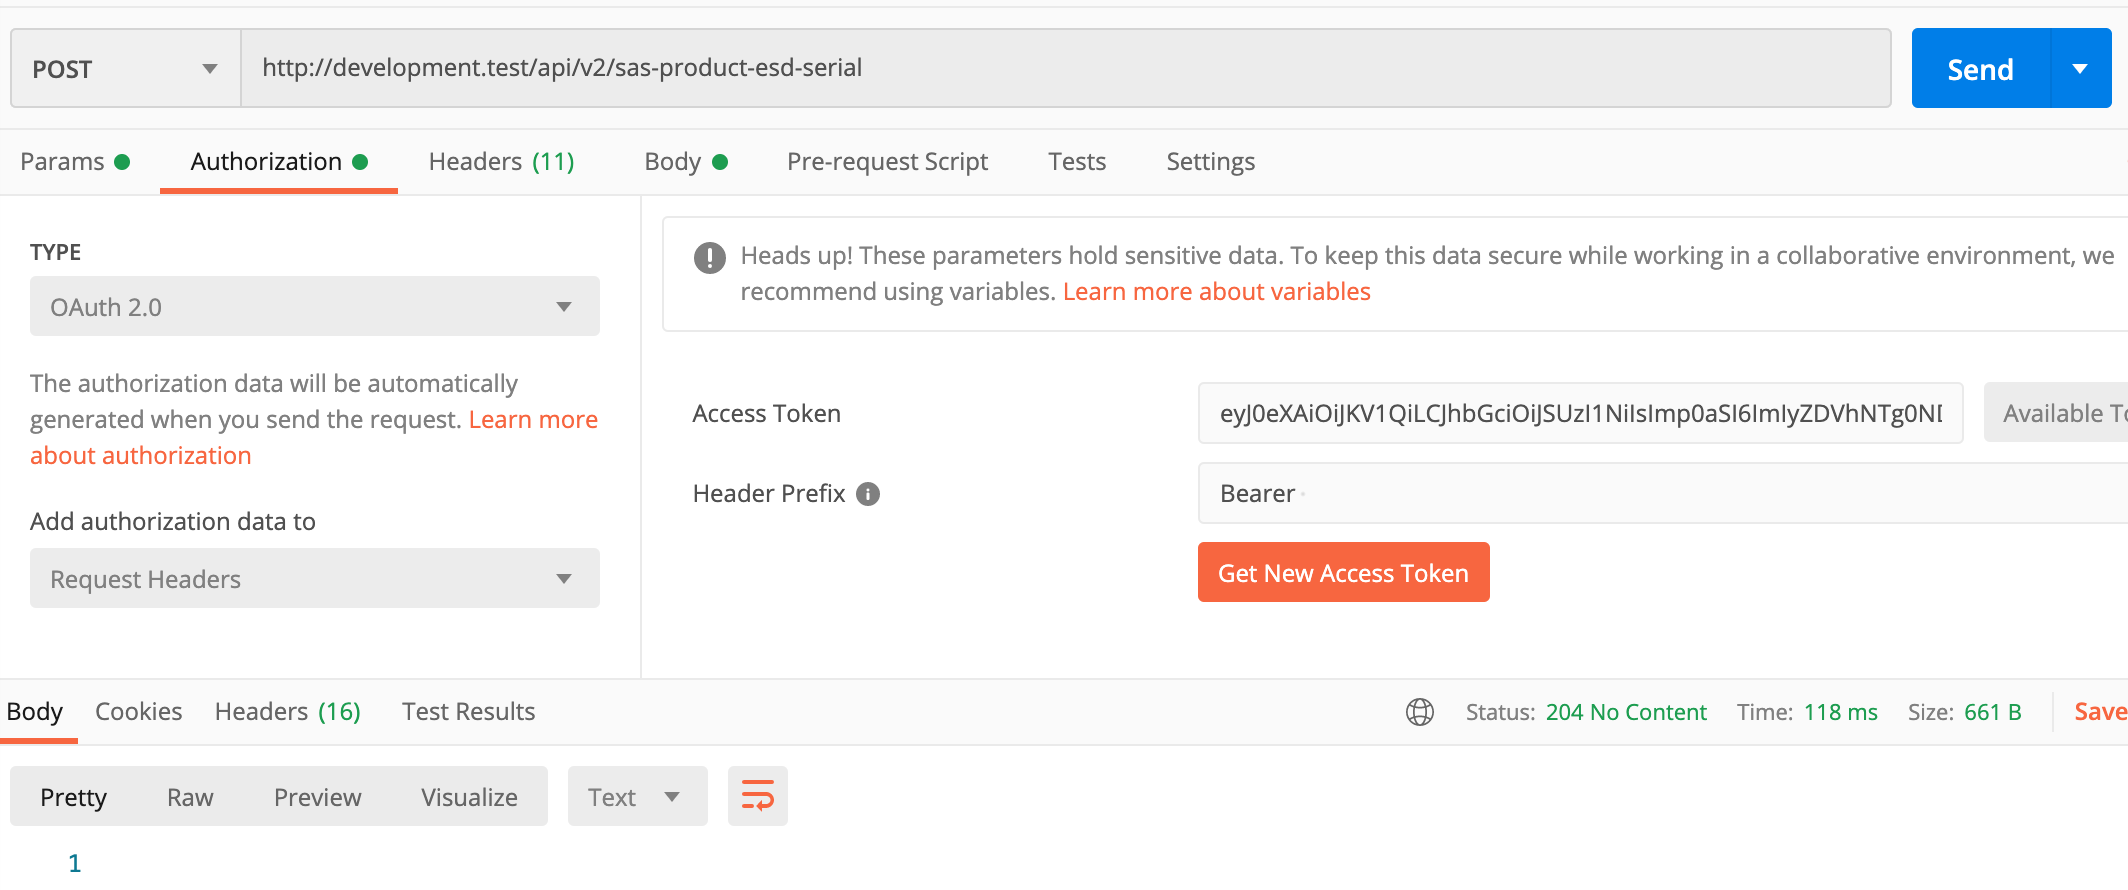Switch to the request Headers (11) tab
This screenshot has width=2128, height=890.
click(501, 162)
